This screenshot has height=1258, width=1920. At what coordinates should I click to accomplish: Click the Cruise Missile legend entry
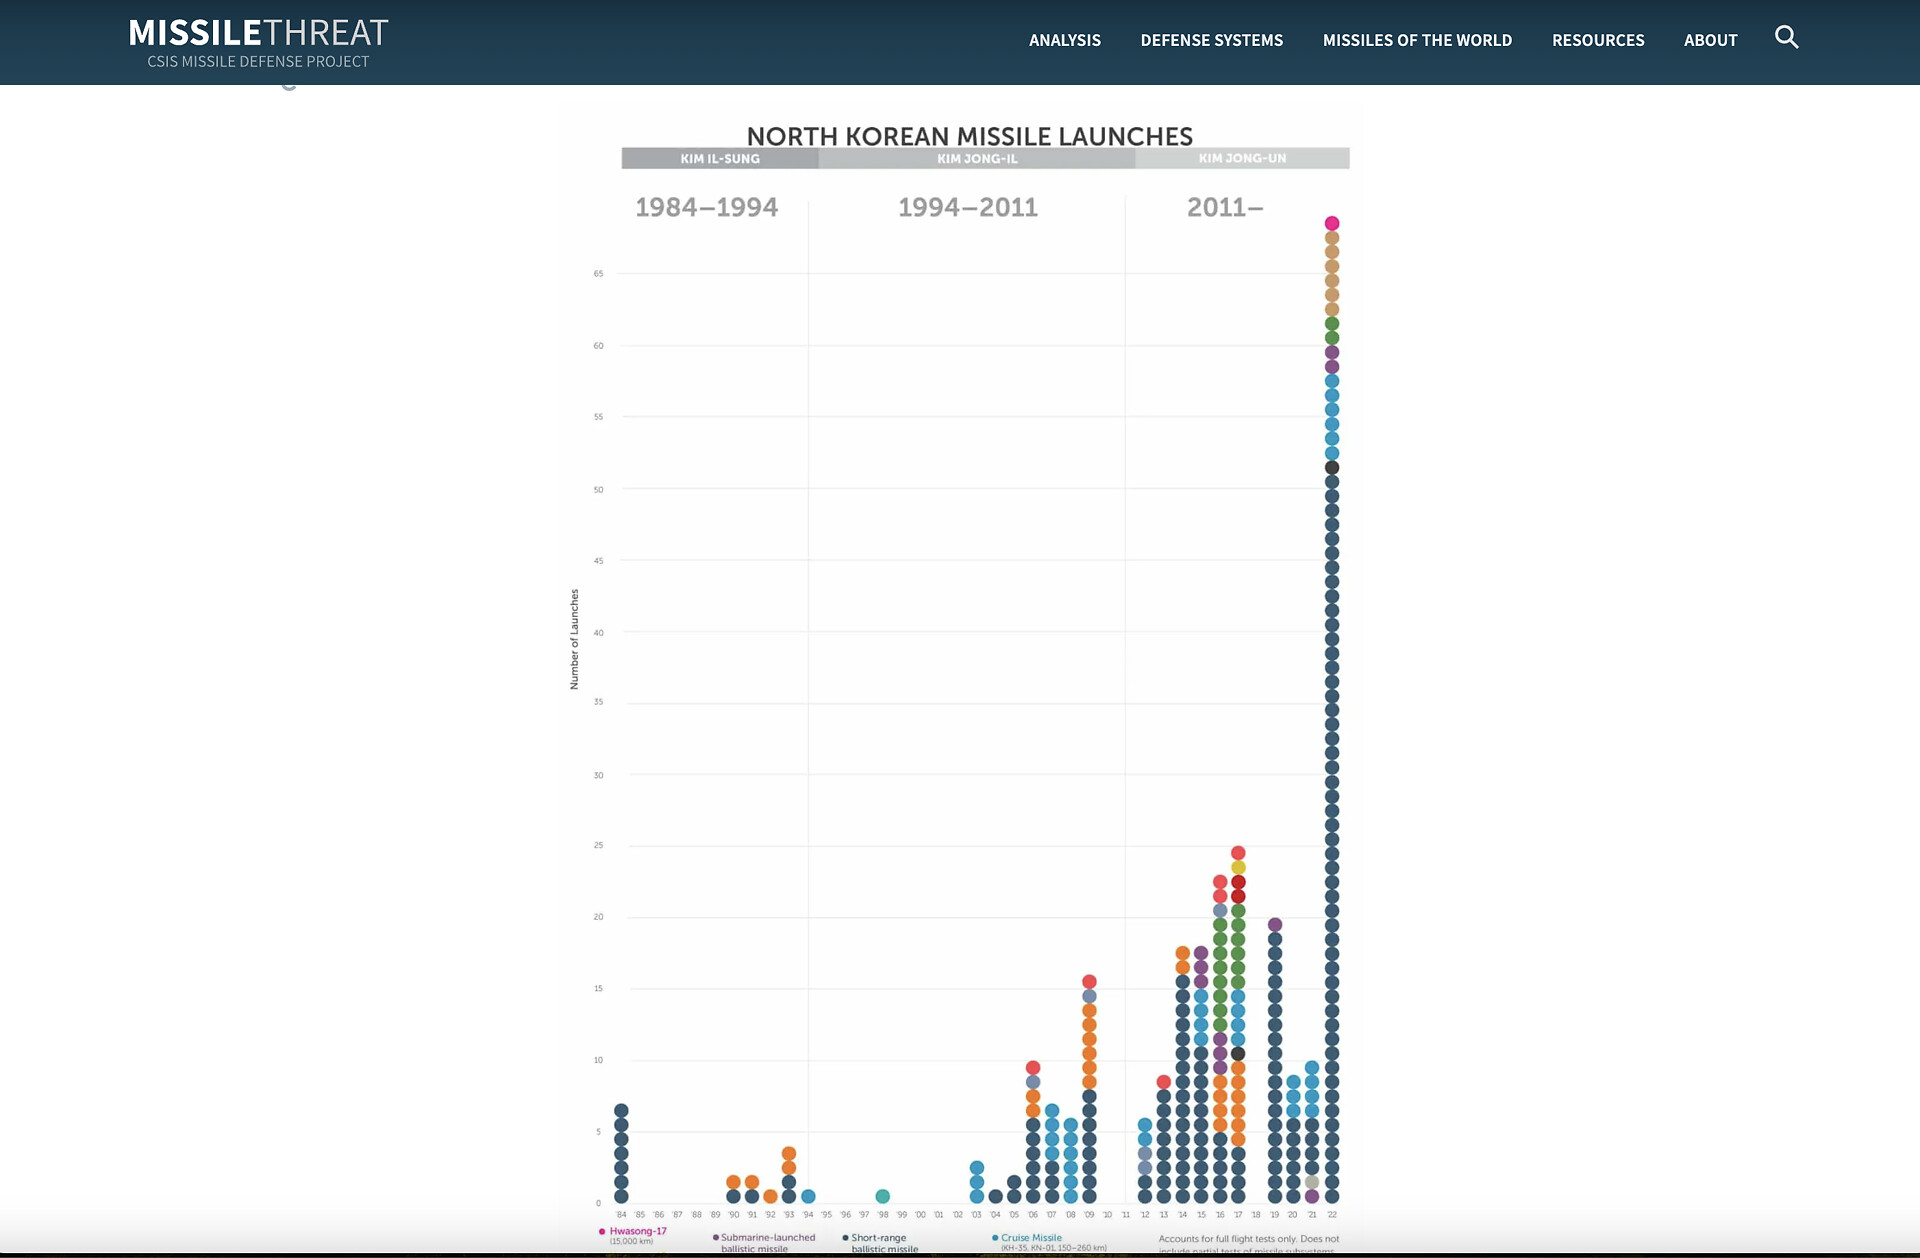click(x=1031, y=1238)
